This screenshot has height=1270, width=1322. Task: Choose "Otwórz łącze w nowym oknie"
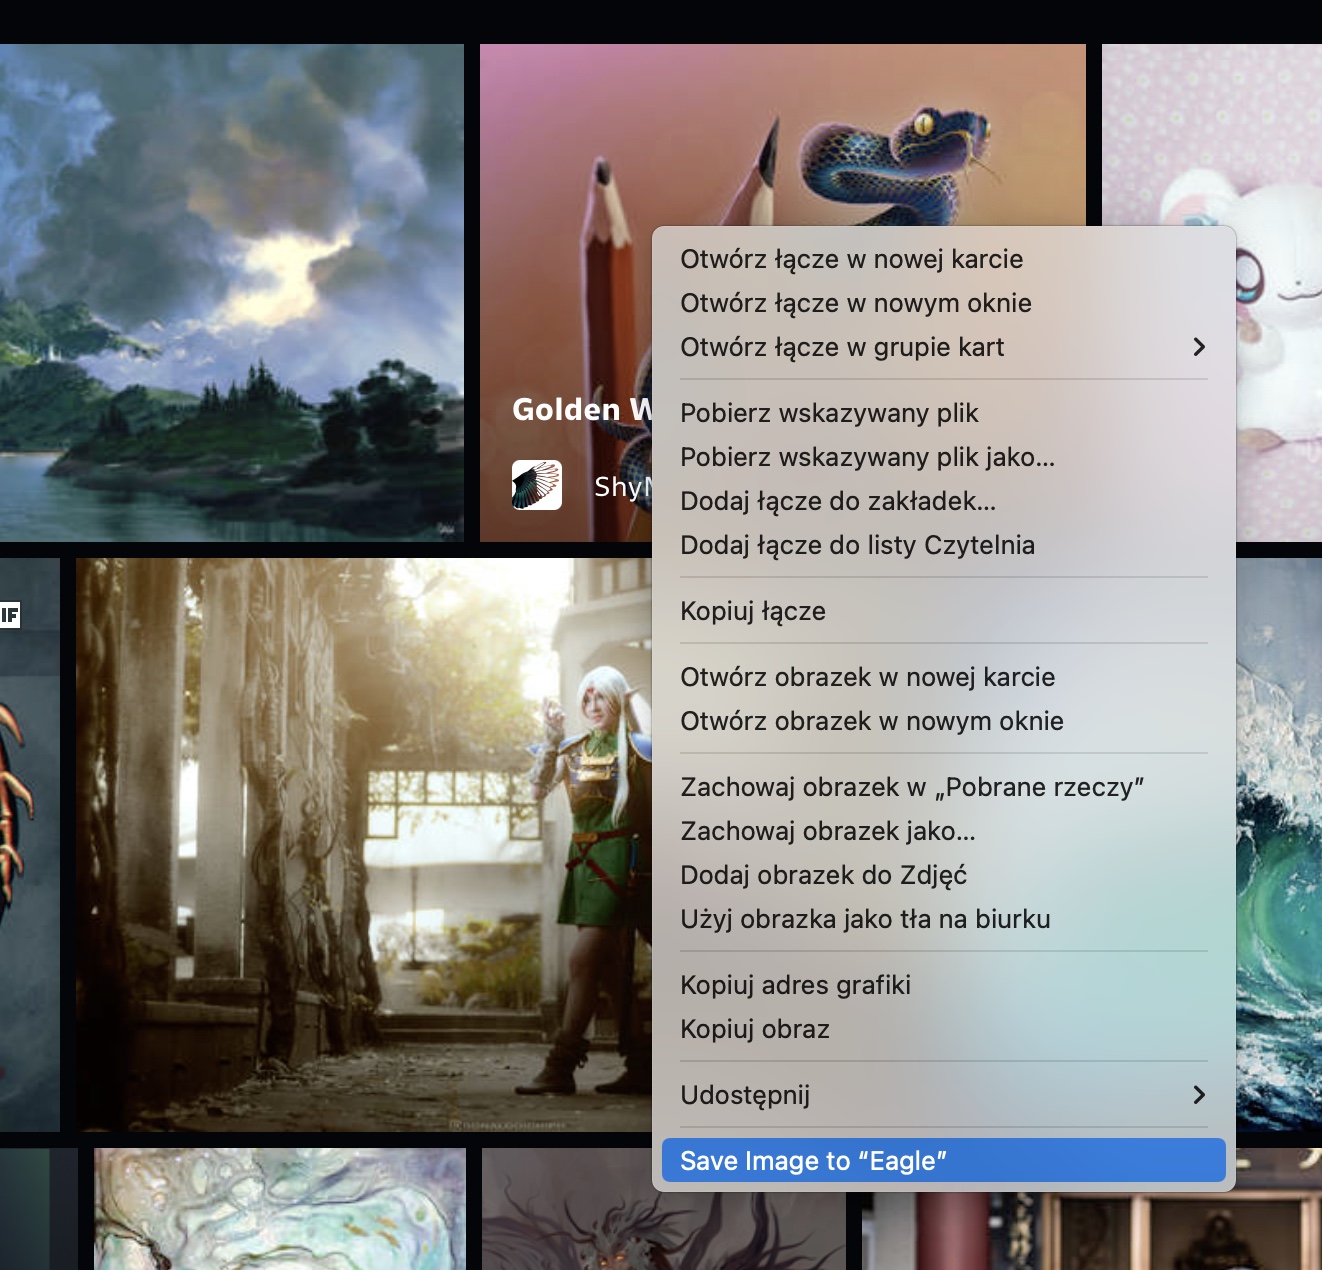click(943, 303)
